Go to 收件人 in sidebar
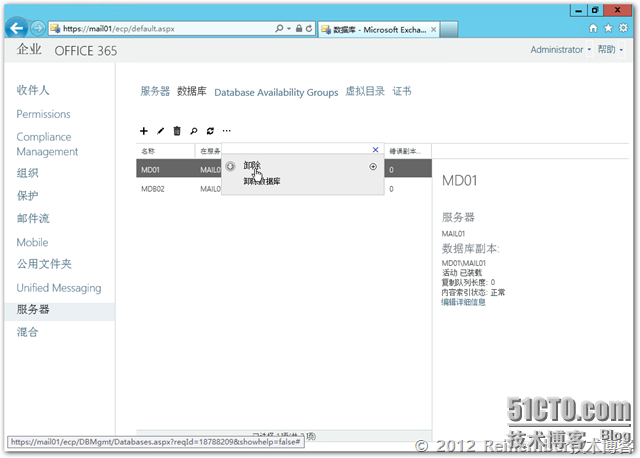The image size is (640, 458). pyautogui.click(x=33, y=90)
